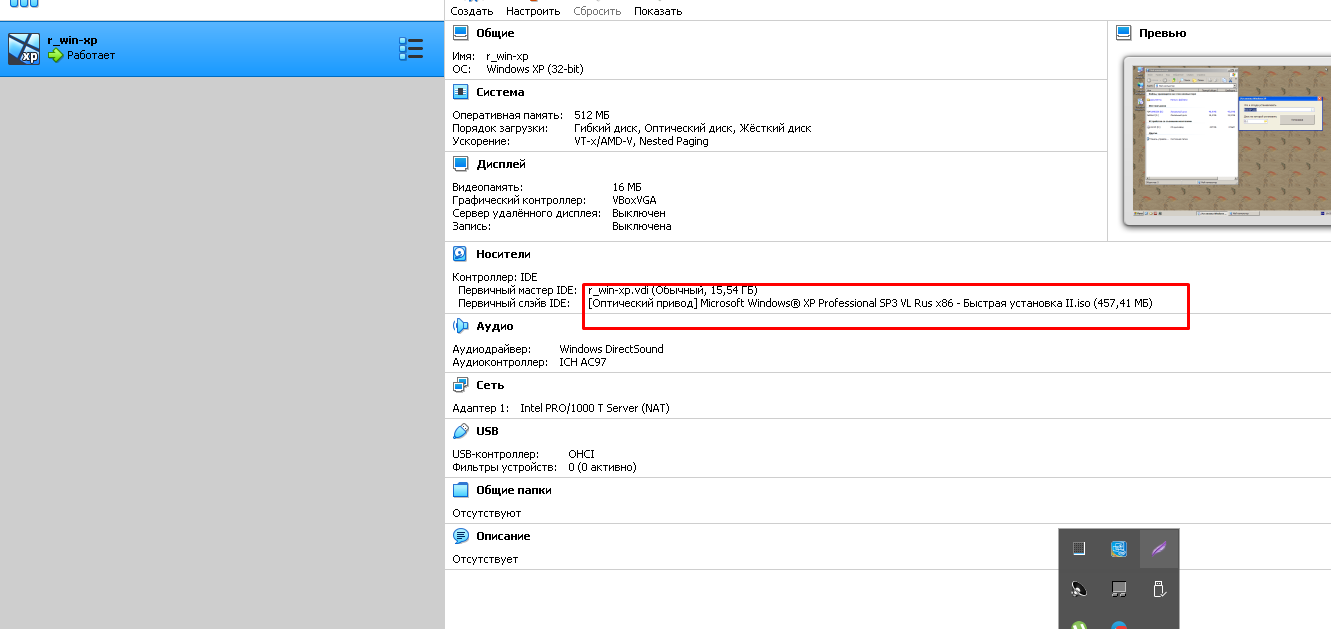Click the Windows XP icon of r_win-xp
Viewport: 1331px width, 629px height.
pyautogui.click(x=23, y=49)
